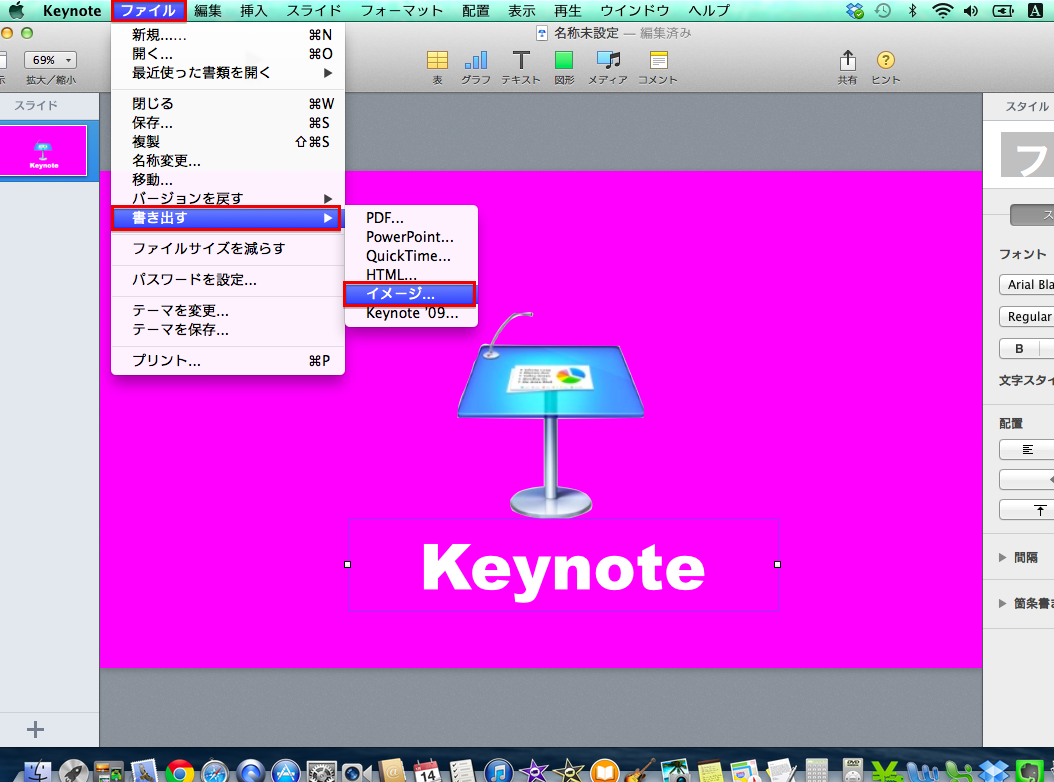Click the Comment toolbar icon
Viewport: 1054px width, 782px height.
[x=658, y=61]
